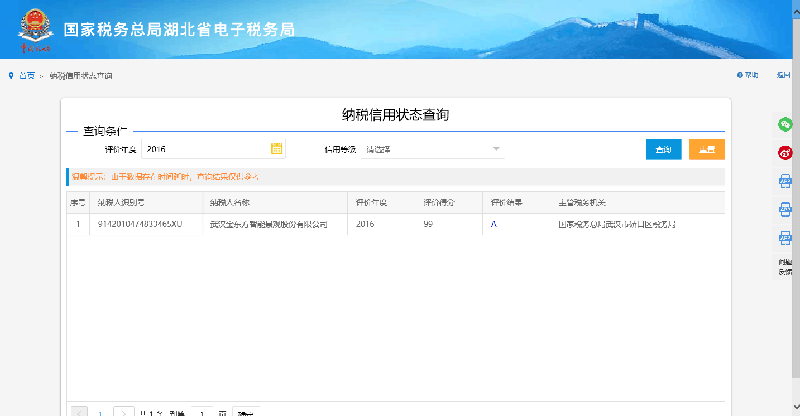Click the orange reset button
This screenshot has height=416, width=800.
(707, 149)
